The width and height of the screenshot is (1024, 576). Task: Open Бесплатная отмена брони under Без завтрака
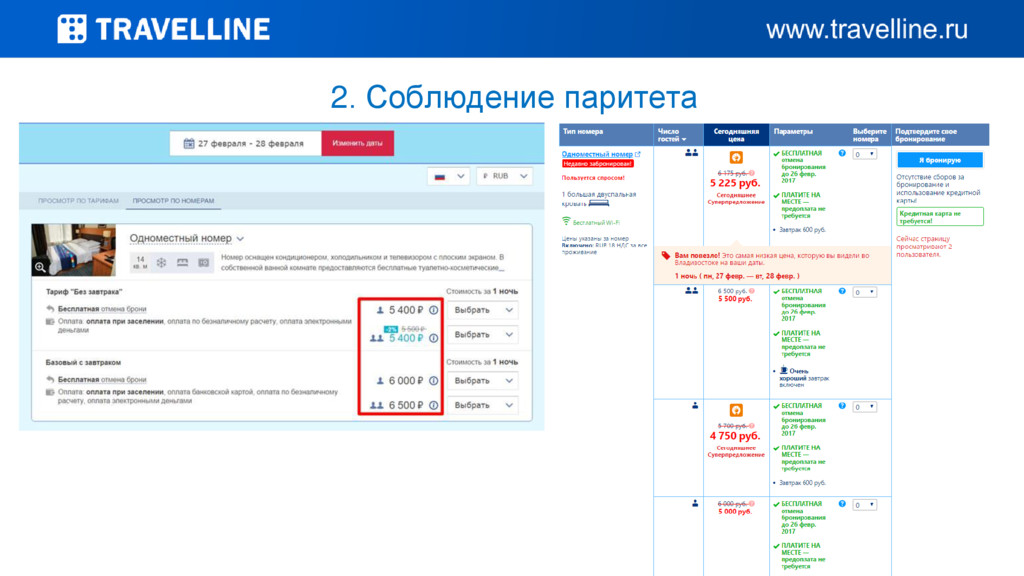click(x=102, y=309)
